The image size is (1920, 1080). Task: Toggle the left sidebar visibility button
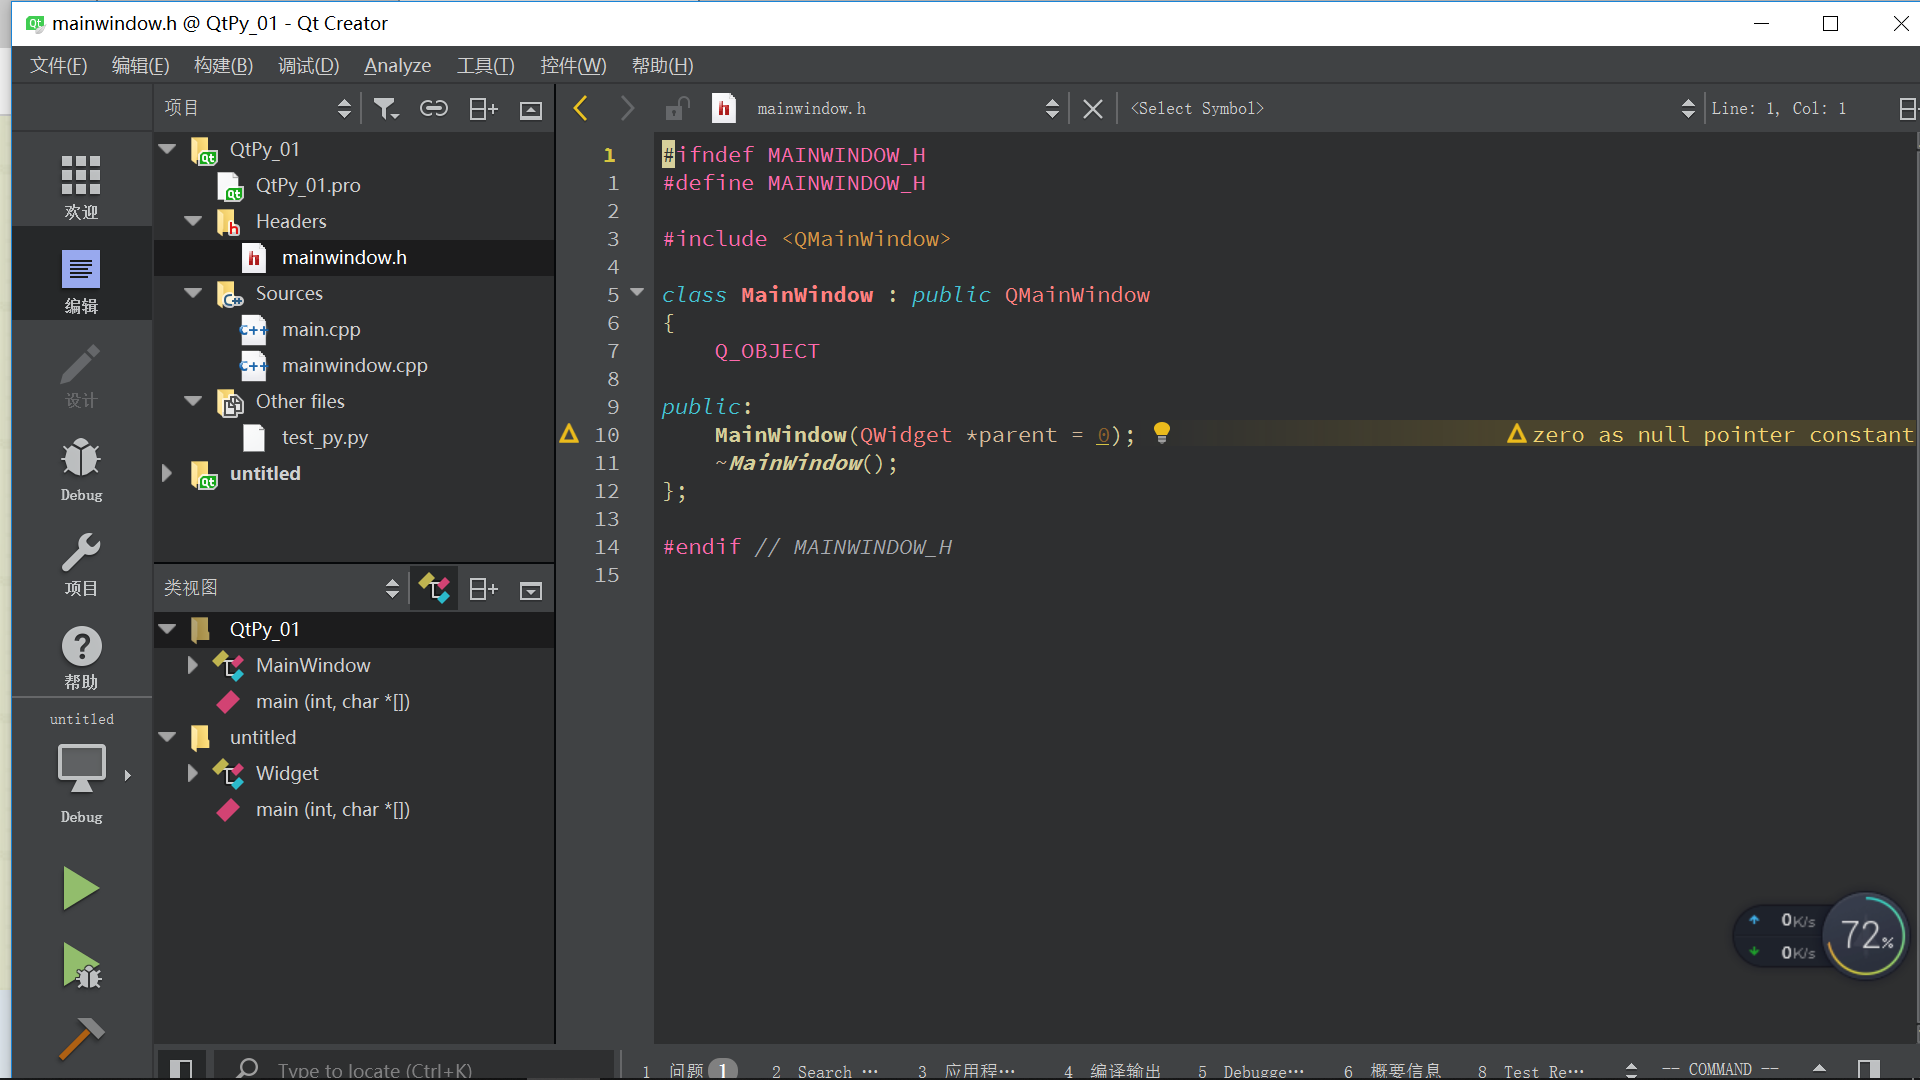[181, 1068]
